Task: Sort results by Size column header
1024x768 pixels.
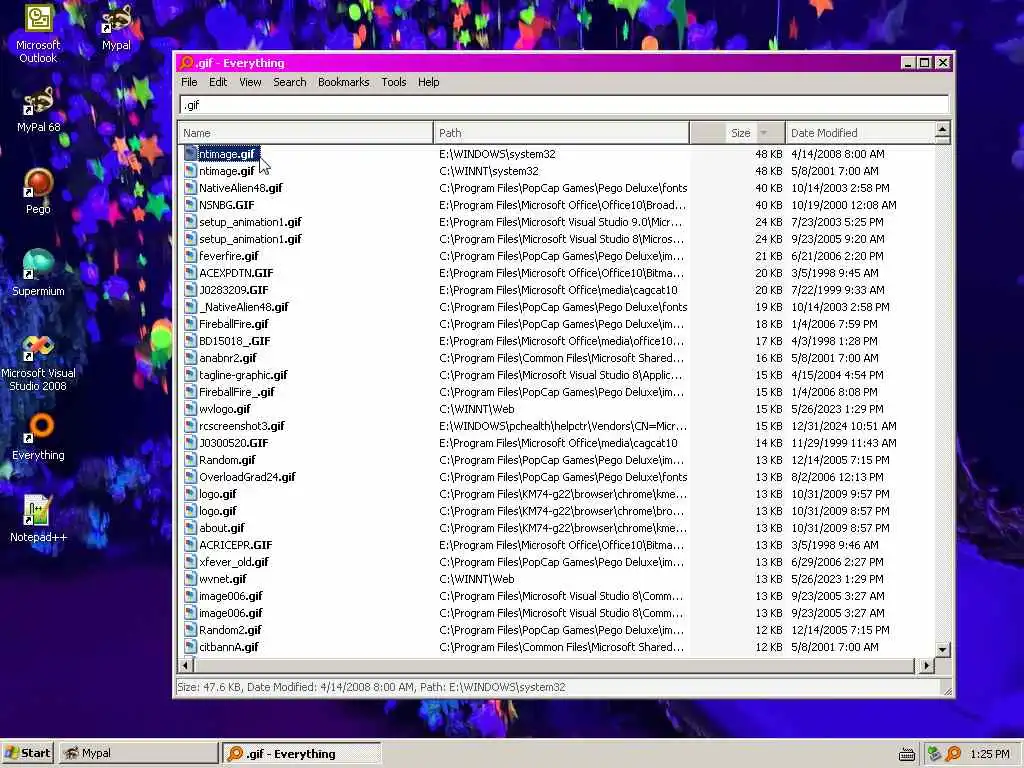Action: point(737,133)
